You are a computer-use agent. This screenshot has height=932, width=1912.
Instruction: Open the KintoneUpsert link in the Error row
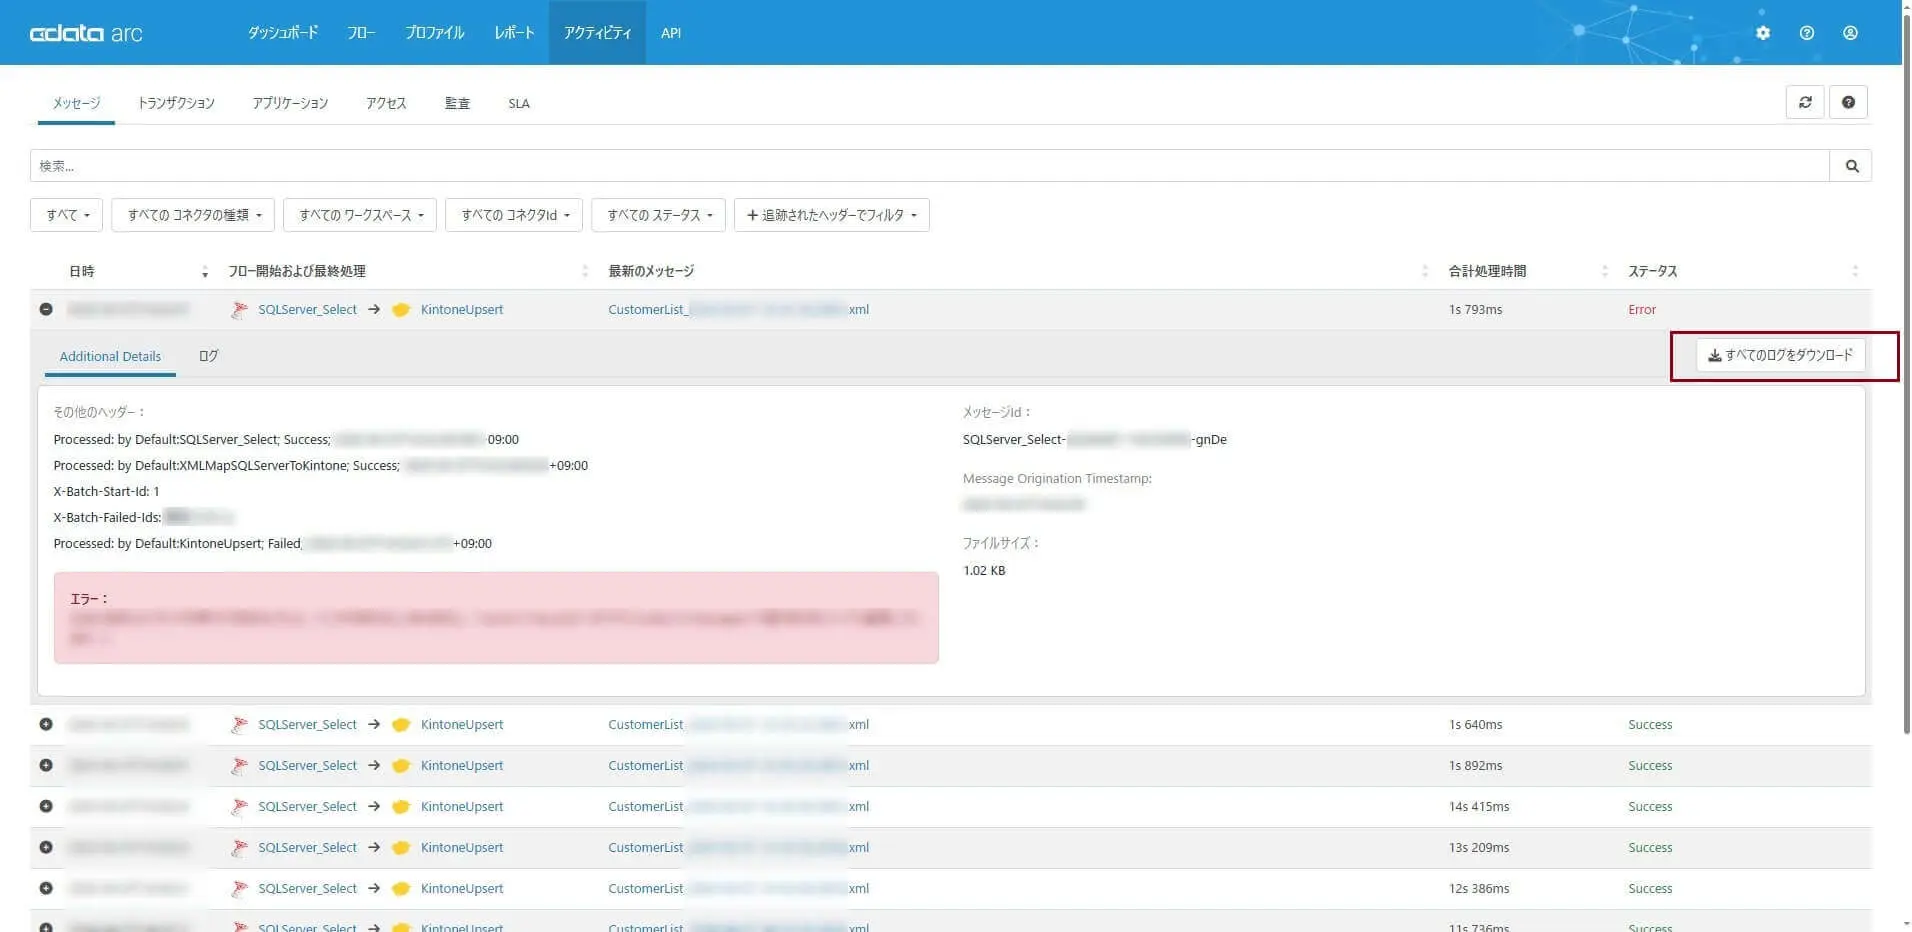461,310
